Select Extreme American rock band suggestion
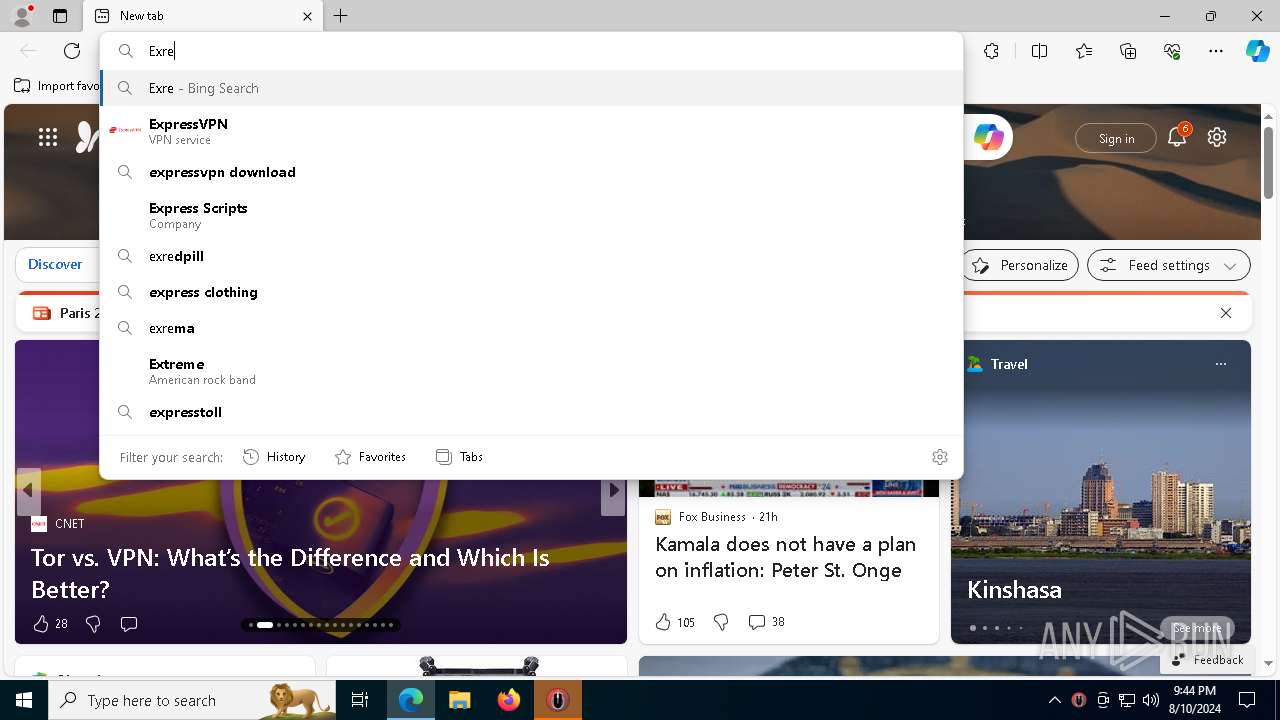The width and height of the screenshot is (1280, 720). 532,371
